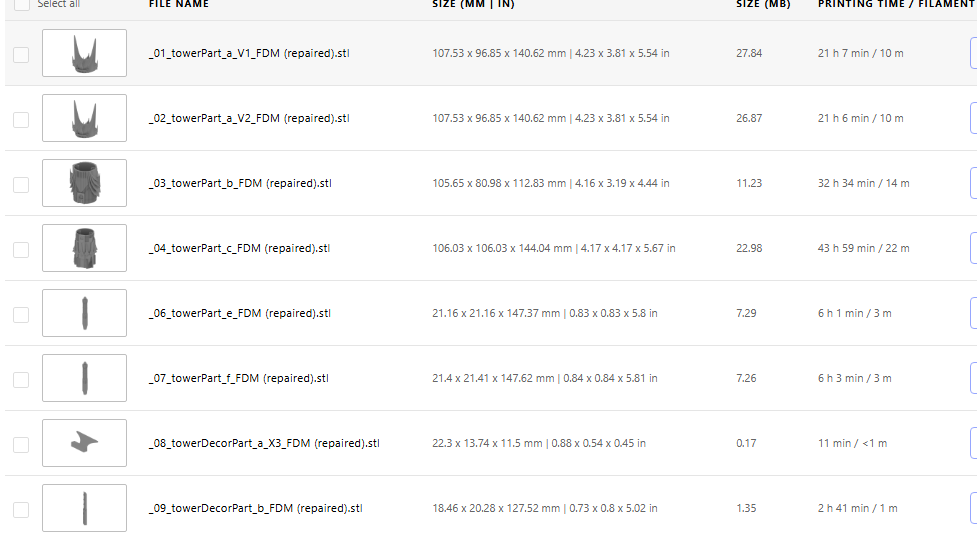This screenshot has width=977, height=539.
Task: Click the FILE NAME column header
Action: coord(178,4)
